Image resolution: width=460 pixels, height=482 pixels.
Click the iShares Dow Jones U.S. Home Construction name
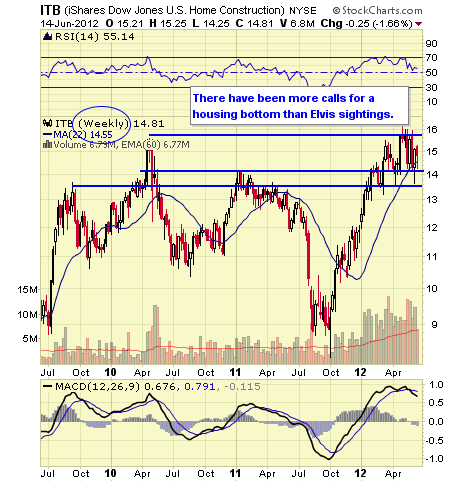[x=174, y=10]
